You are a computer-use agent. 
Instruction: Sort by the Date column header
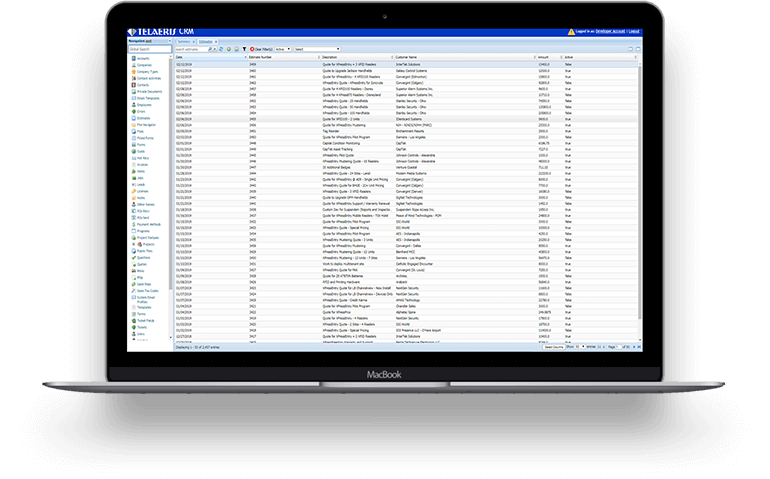pos(211,57)
